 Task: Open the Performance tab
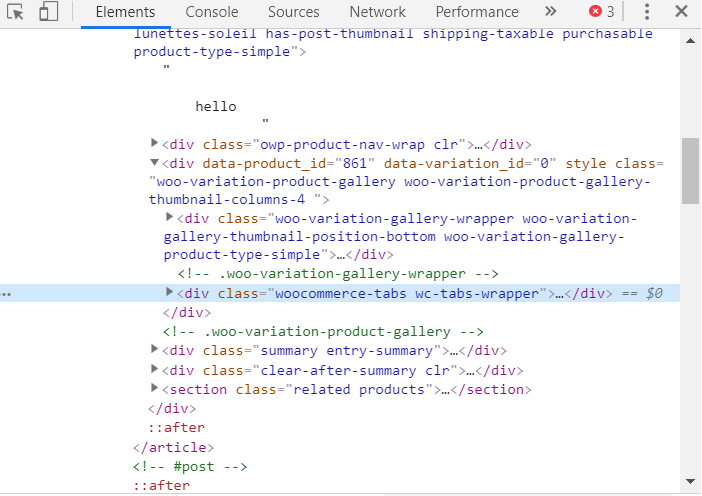coord(477,12)
